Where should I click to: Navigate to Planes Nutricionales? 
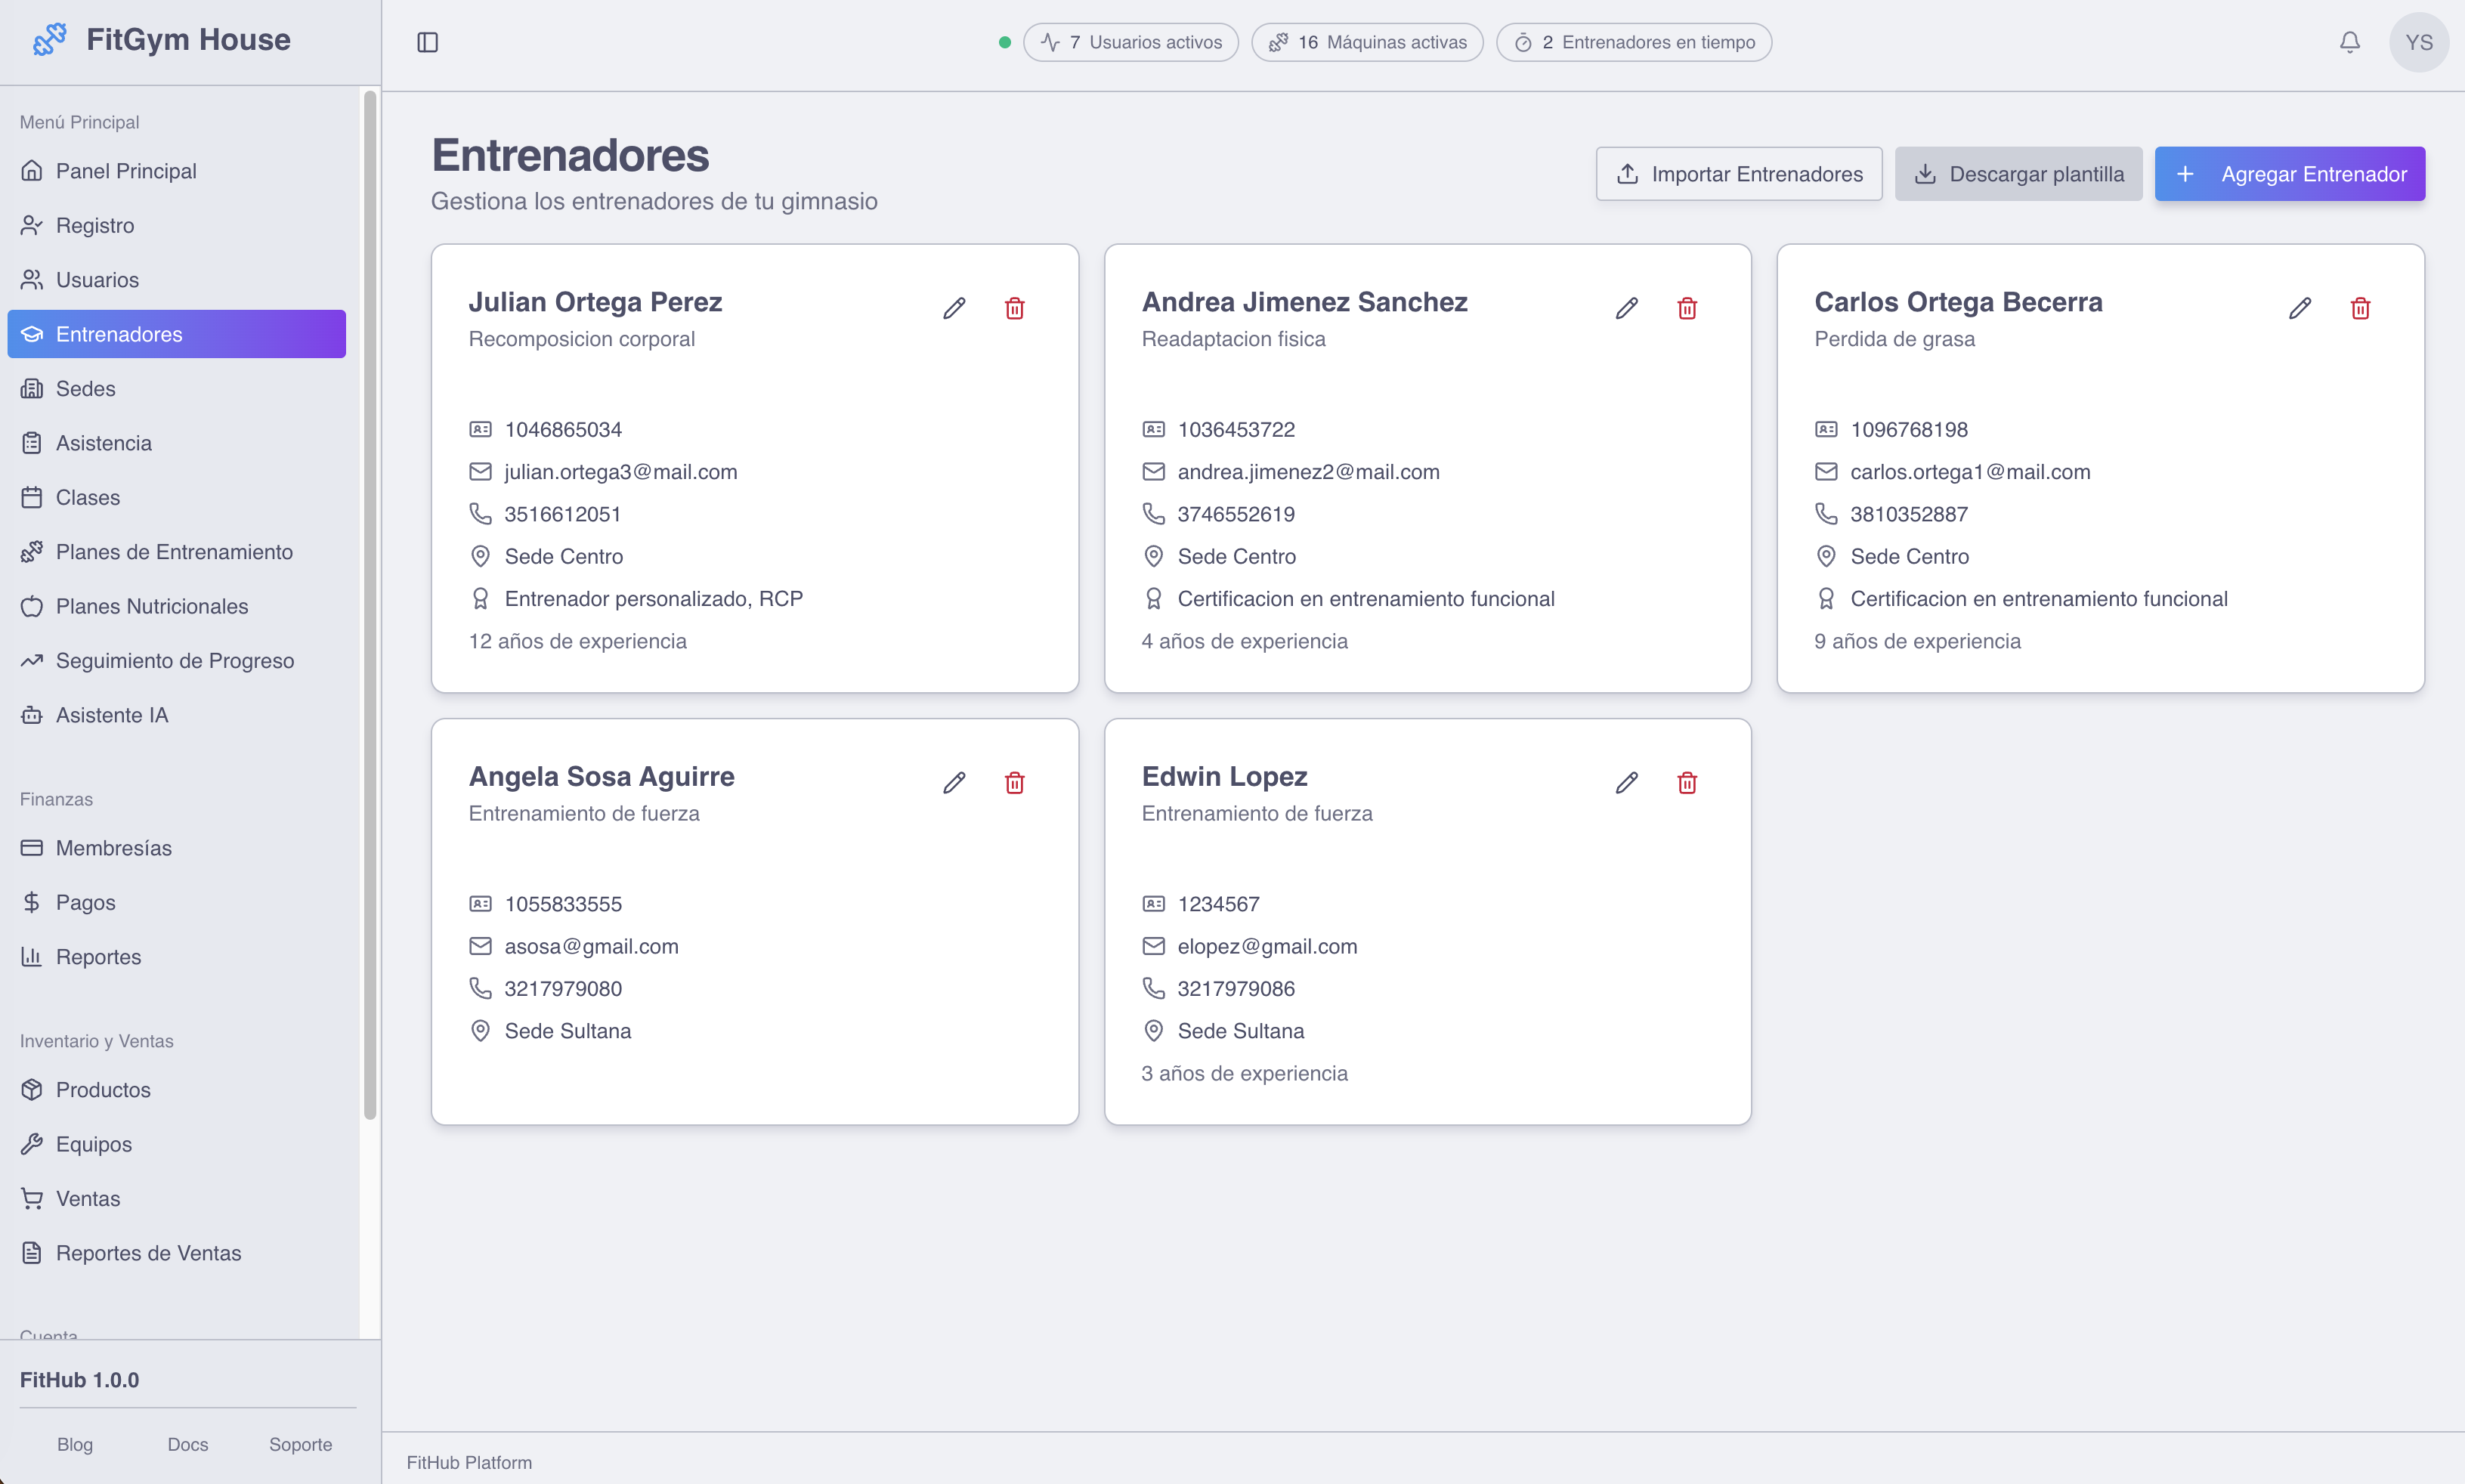point(151,606)
